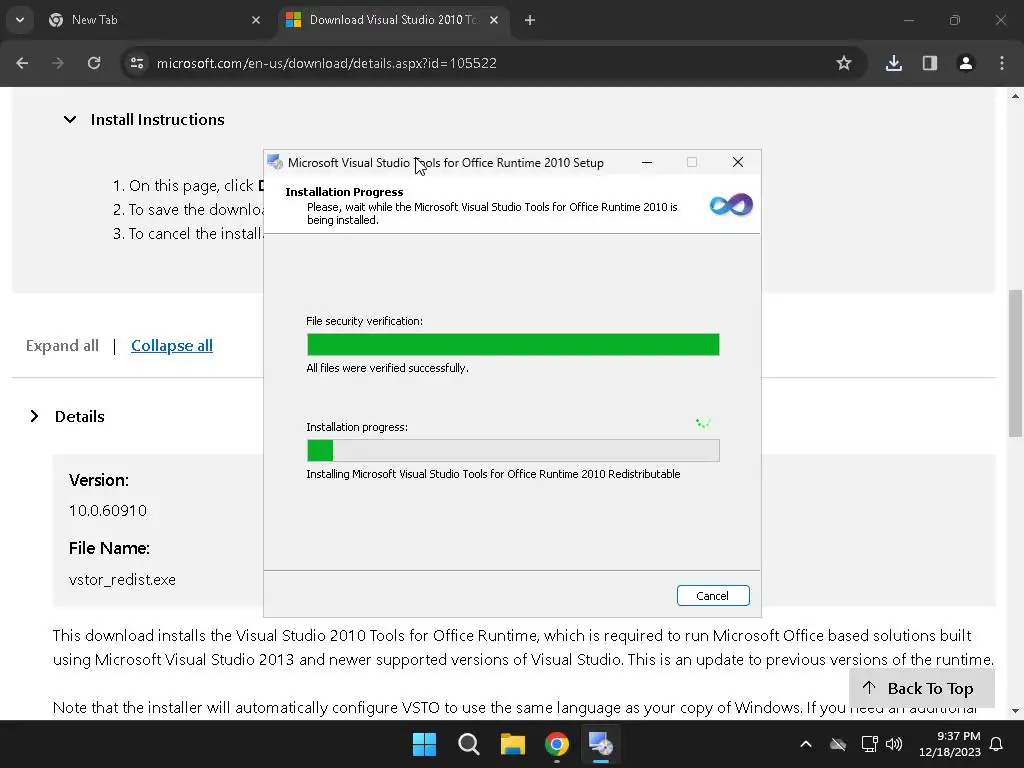Viewport: 1024px width, 768px height.
Task: Click the Collapse all link
Action: click(x=172, y=345)
